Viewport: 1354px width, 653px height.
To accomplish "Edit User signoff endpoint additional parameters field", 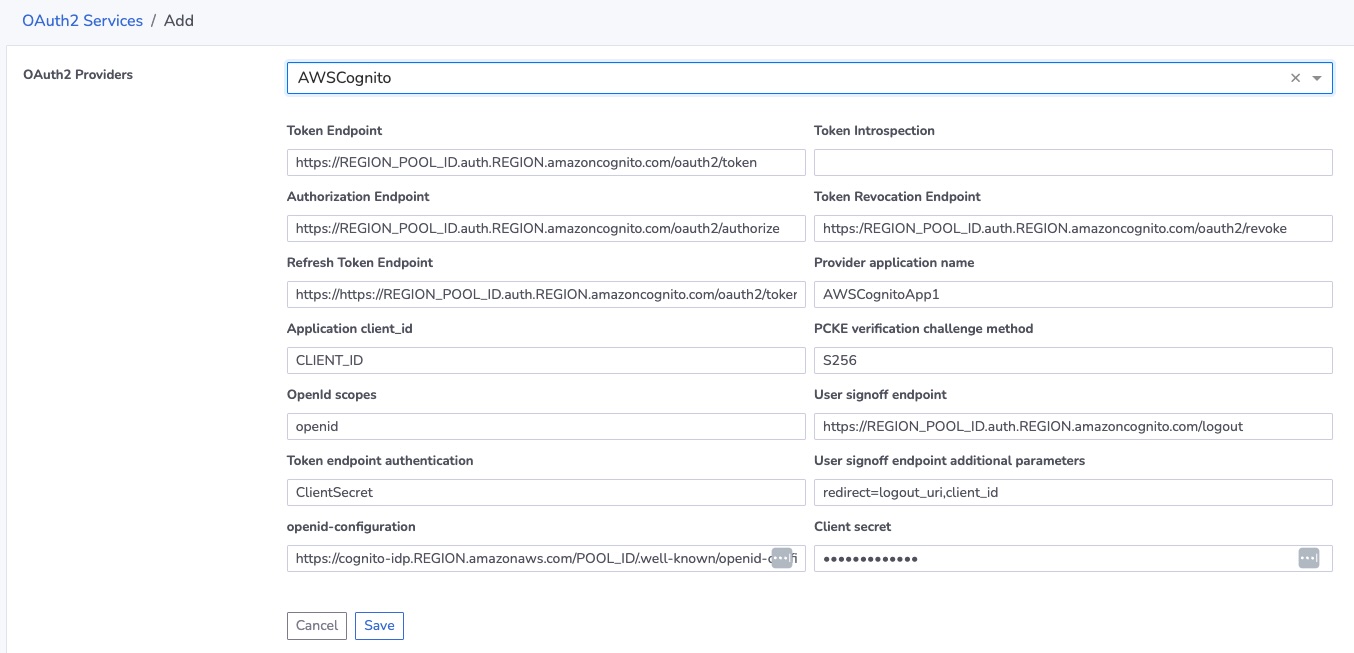I will [1072, 492].
